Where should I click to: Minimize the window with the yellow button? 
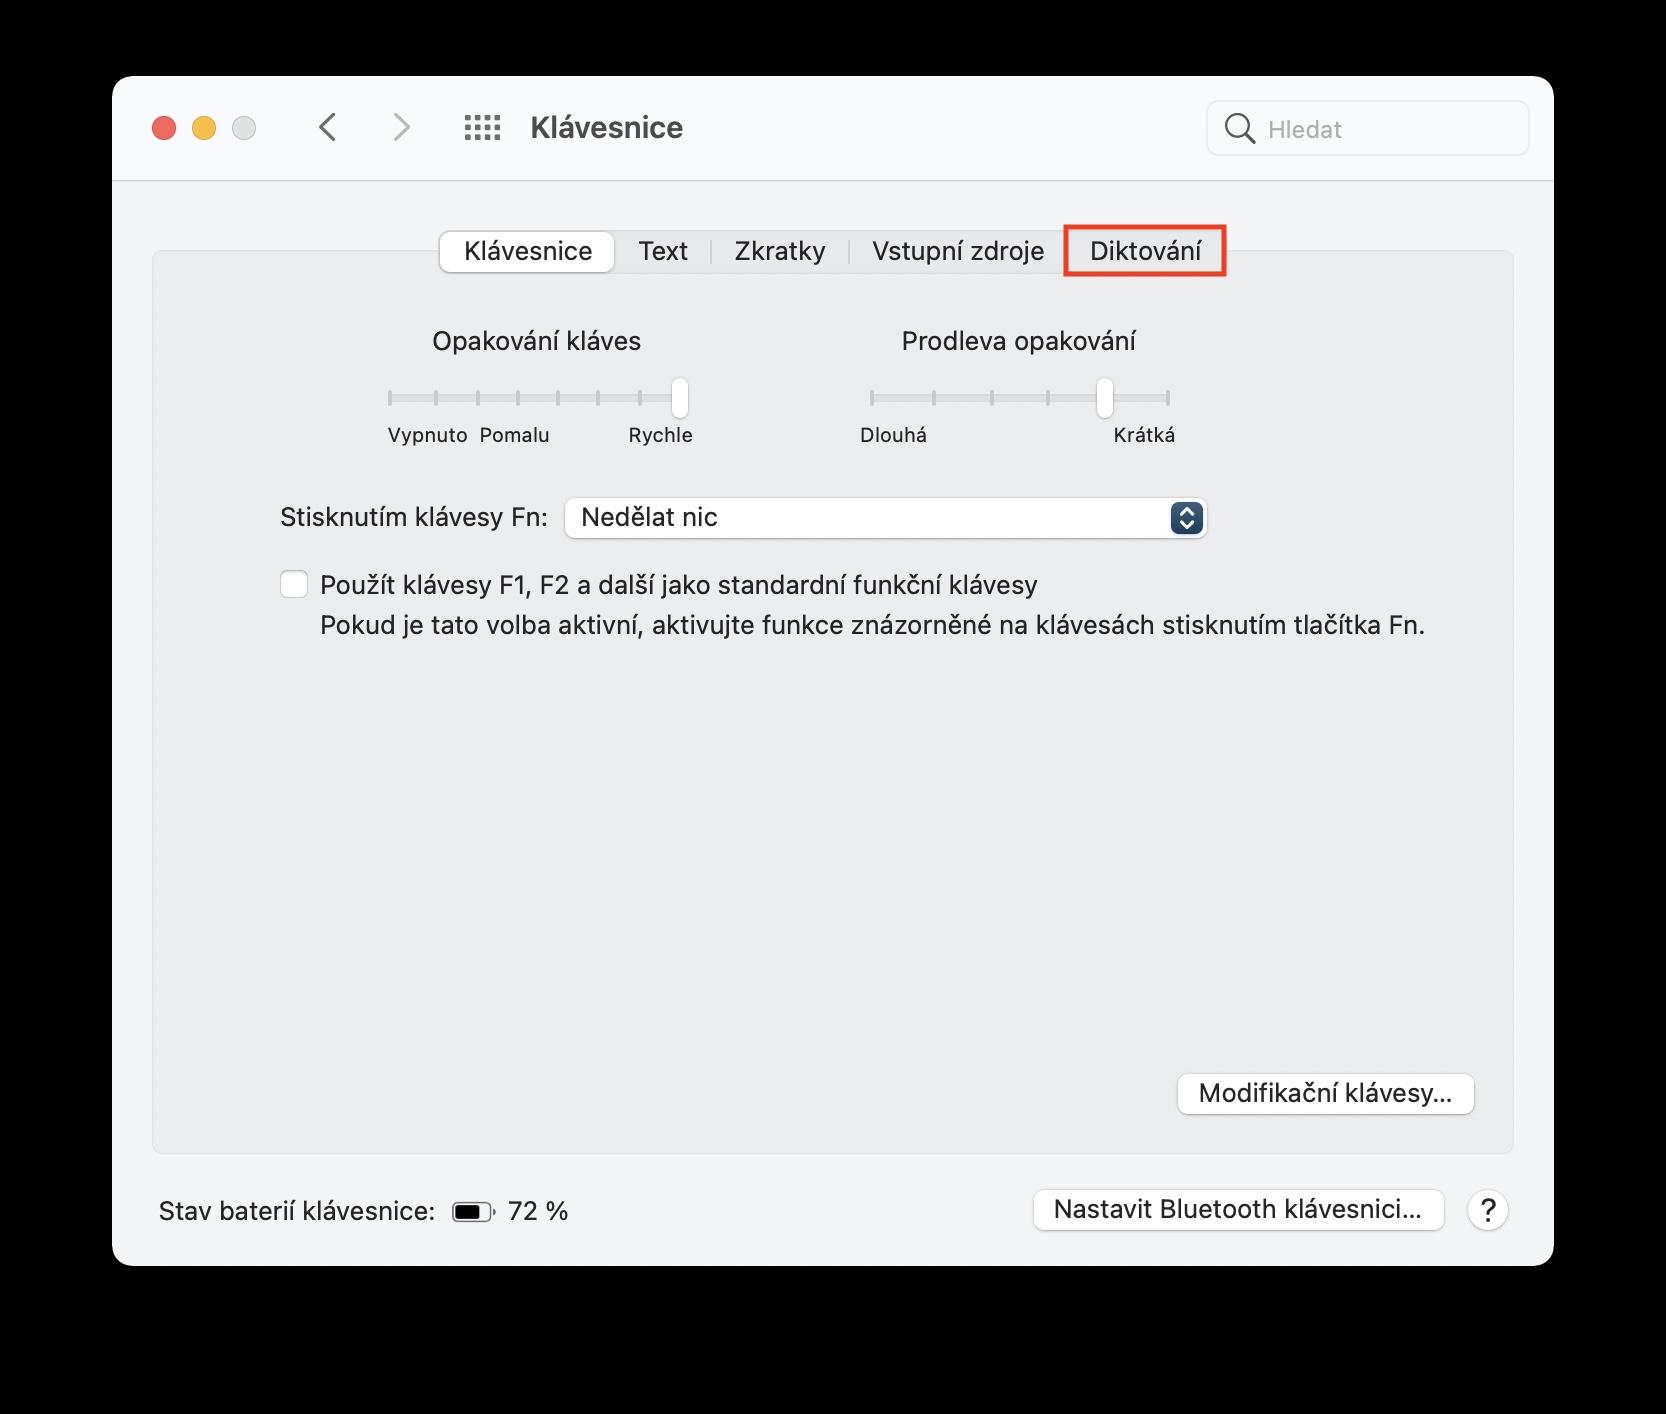click(x=204, y=128)
